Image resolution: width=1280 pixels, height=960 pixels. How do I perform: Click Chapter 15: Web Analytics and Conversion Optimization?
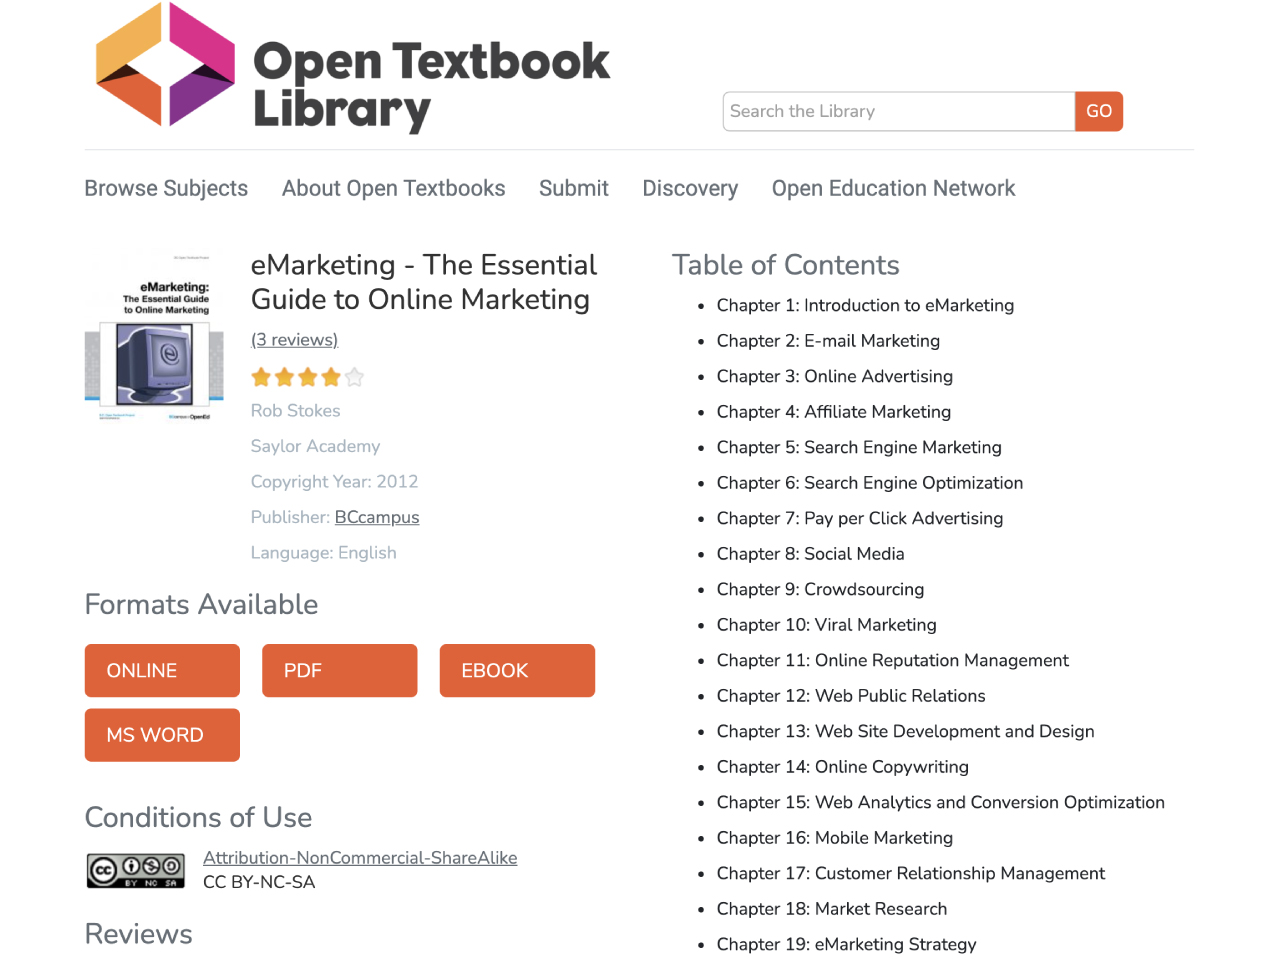coord(941,802)
